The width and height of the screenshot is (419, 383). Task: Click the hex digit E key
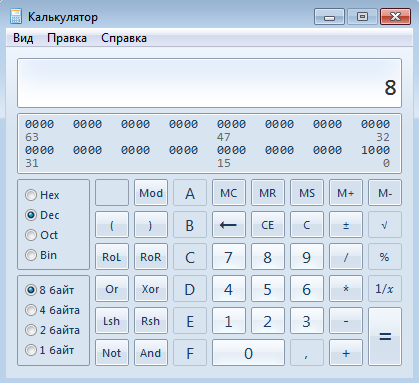(190, 321)
